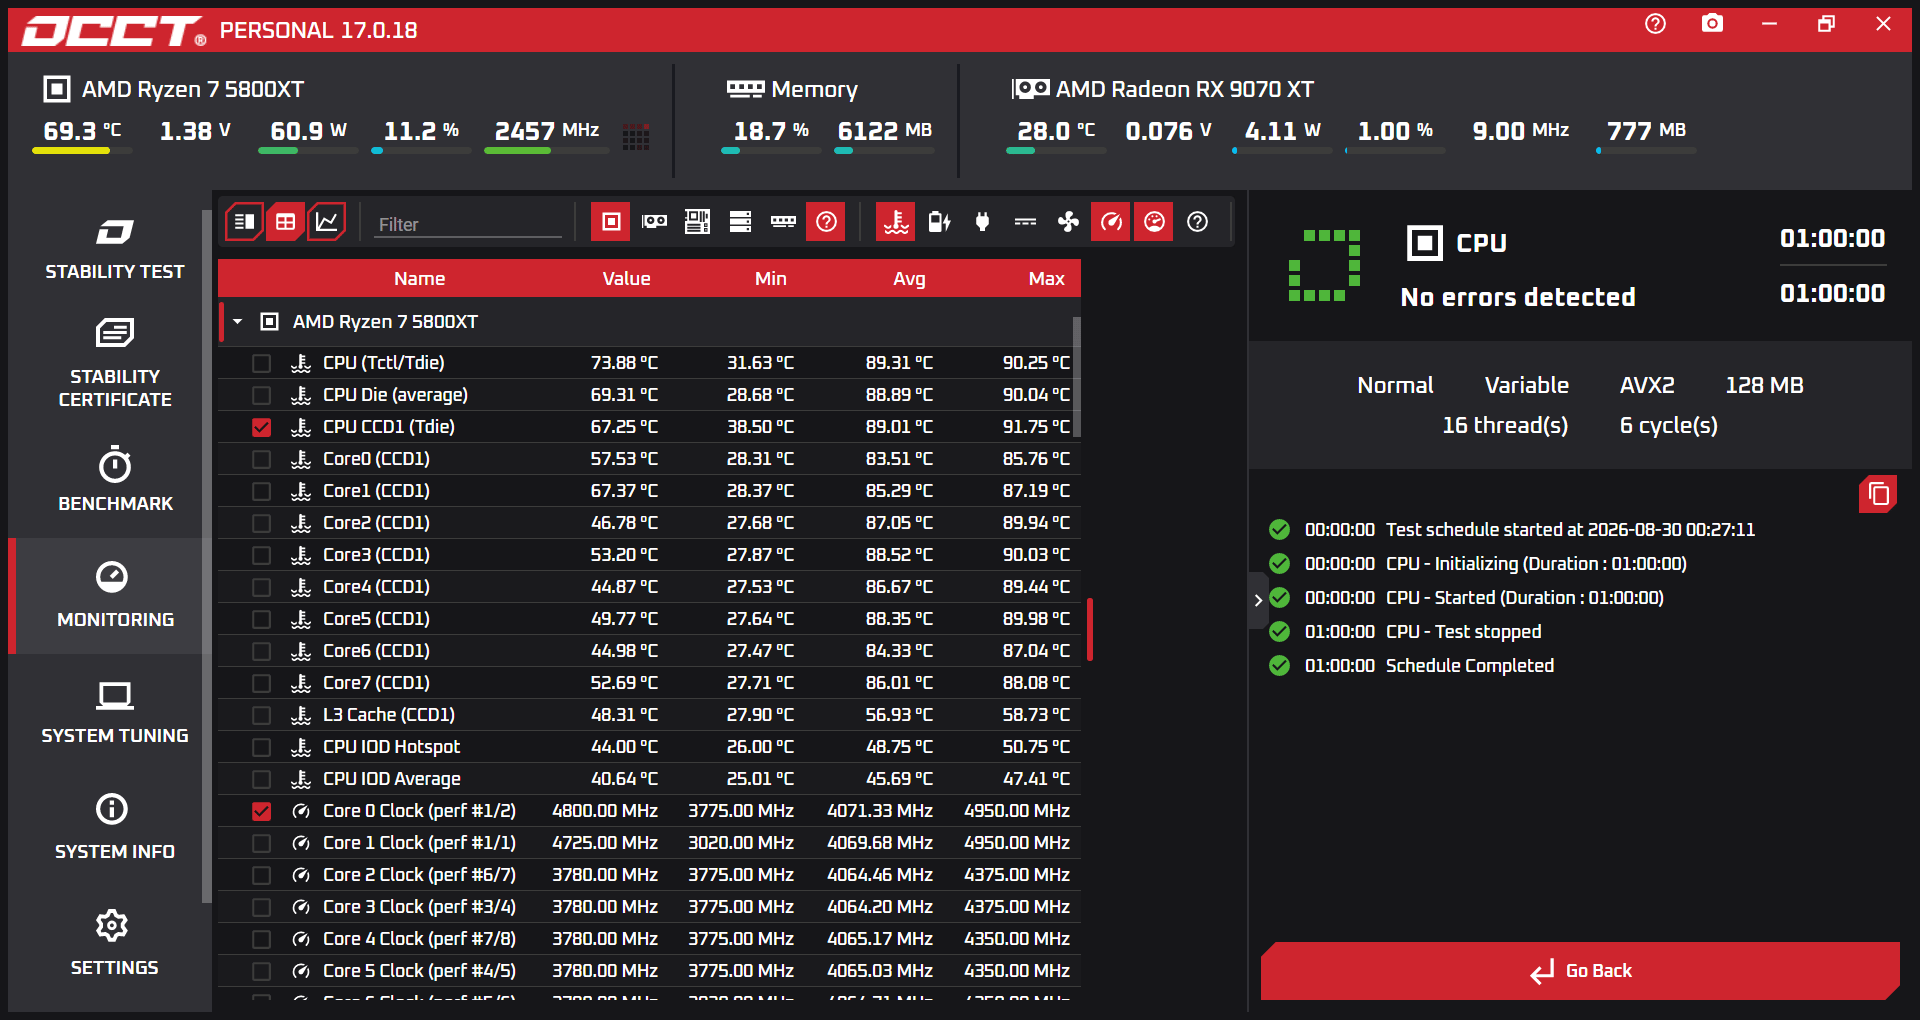Viewport: 1920px width, 1020px height.
Task: Switch to the table view layout
Action: coord(285,222)
